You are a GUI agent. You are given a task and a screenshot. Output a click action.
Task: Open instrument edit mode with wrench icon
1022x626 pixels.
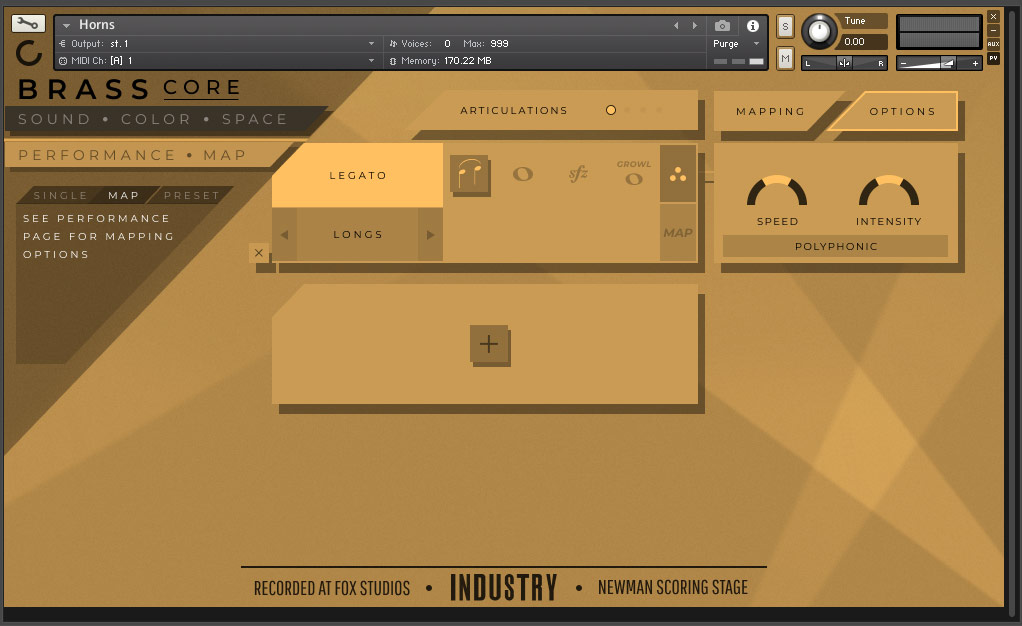[28, 24]
